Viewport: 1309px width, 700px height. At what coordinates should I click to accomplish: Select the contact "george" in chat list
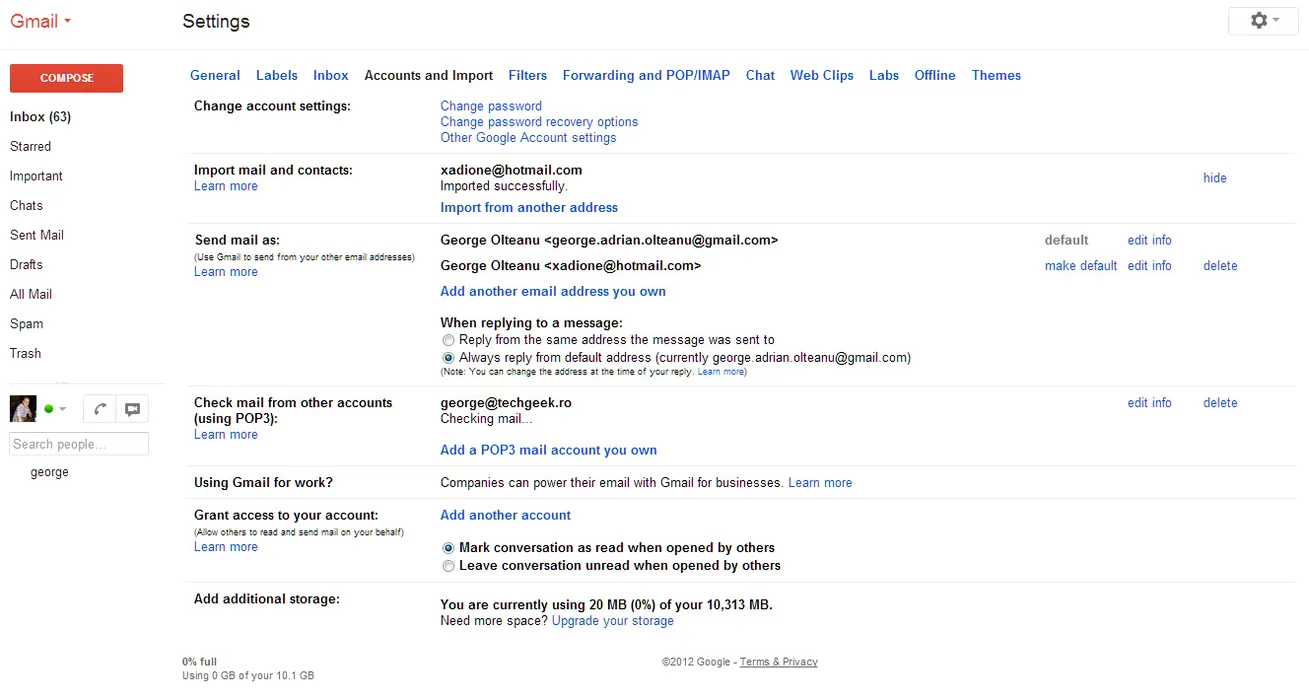pos(50,472)
